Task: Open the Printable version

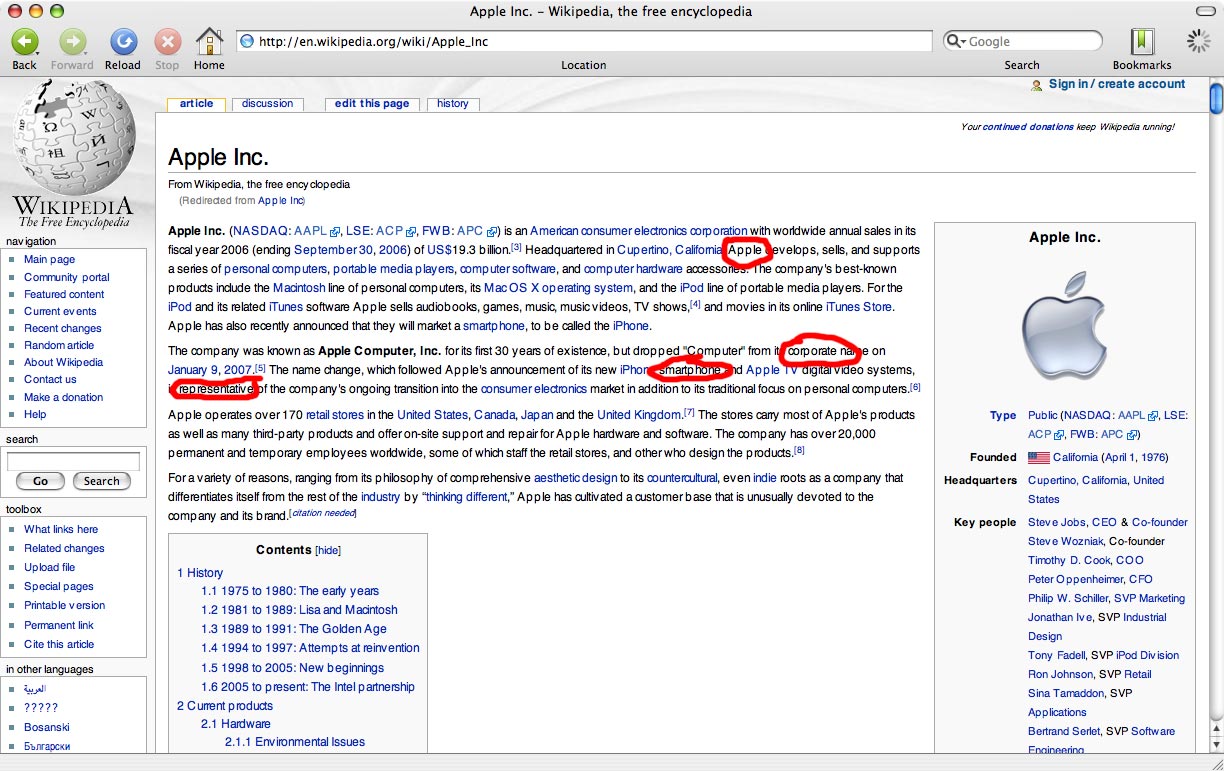Action: pos(64,605)
